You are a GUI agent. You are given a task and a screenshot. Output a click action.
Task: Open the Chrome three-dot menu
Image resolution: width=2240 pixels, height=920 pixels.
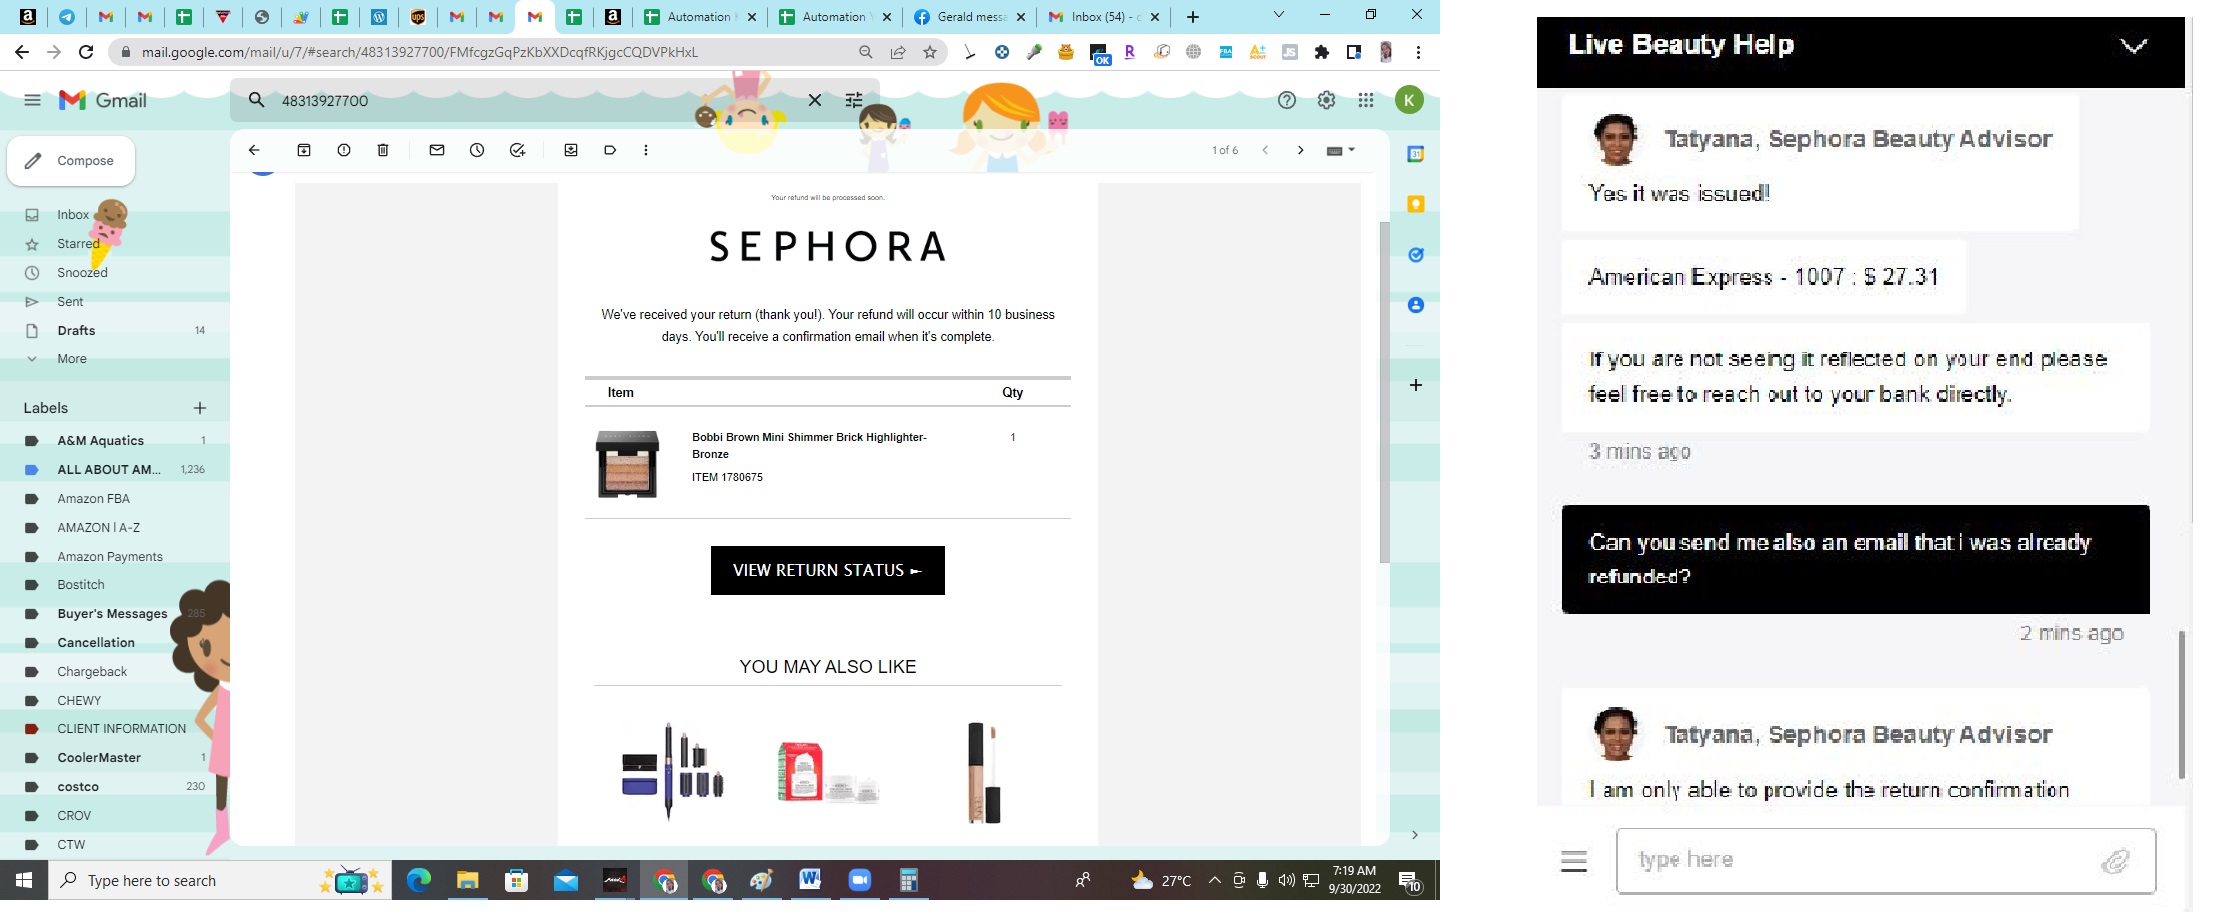(x=1418, y=52)
